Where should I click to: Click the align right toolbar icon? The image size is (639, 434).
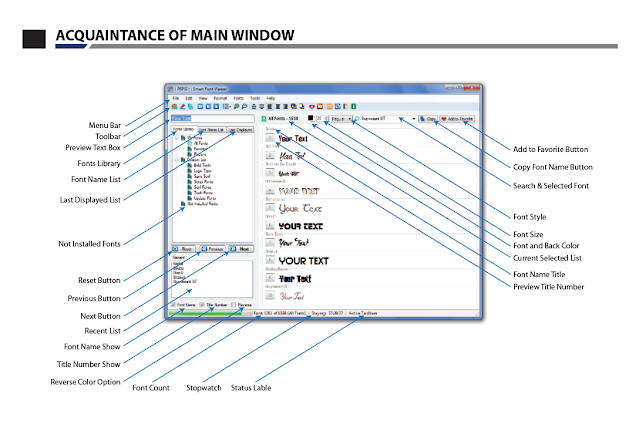285,106
